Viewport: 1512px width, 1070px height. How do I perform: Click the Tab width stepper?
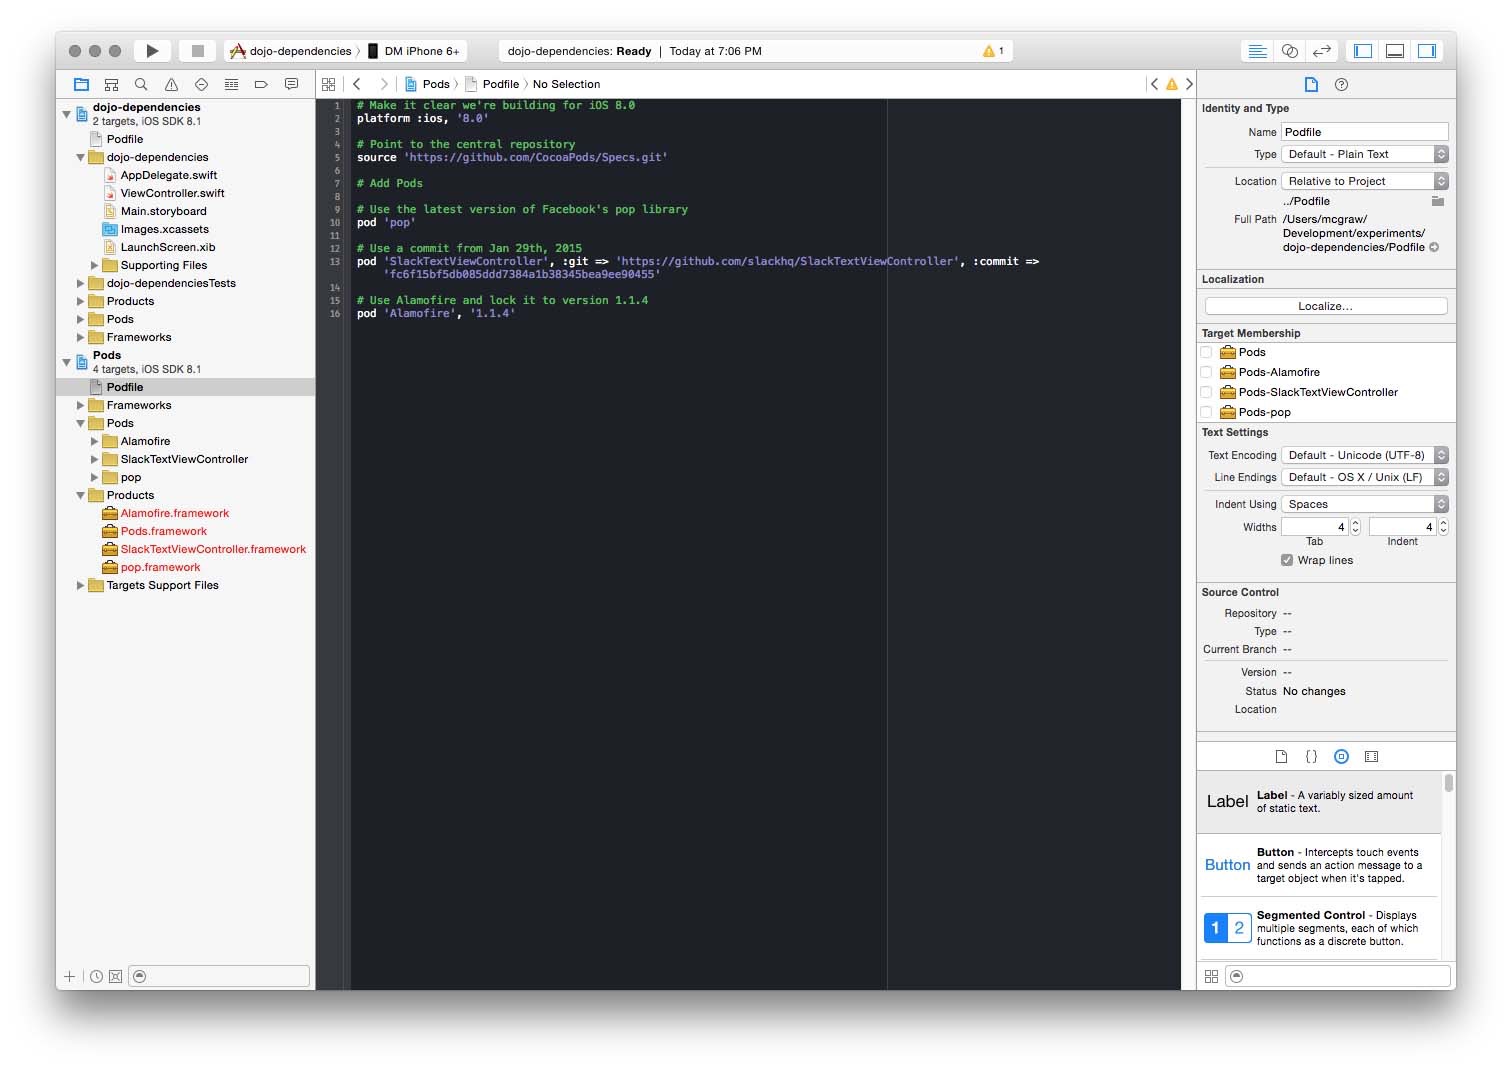point(1356,527)
